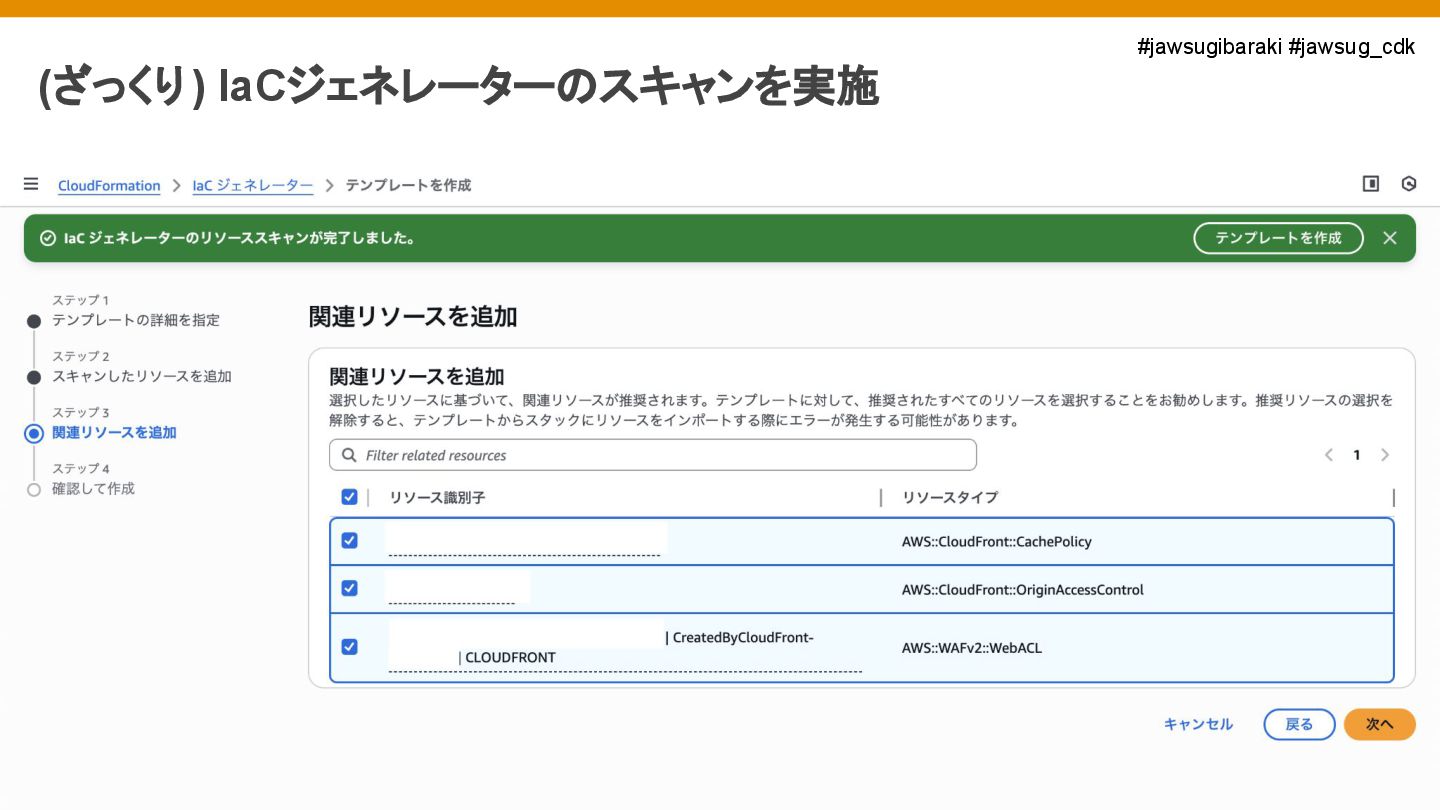Click AWS::CloudFront::OriginAccessControl cell

coord(1023,589)
